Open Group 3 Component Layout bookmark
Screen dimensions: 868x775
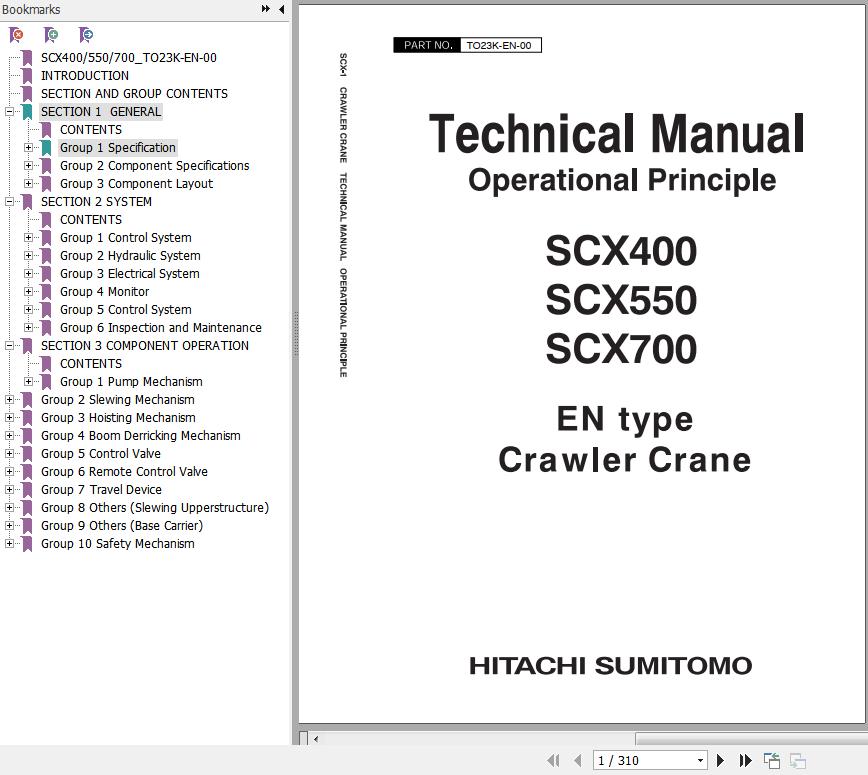pos(136,184)
